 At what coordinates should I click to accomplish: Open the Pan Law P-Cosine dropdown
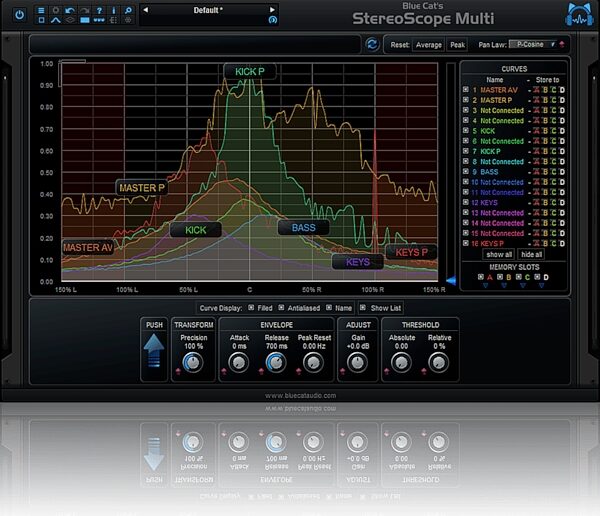tap(532, 44)
